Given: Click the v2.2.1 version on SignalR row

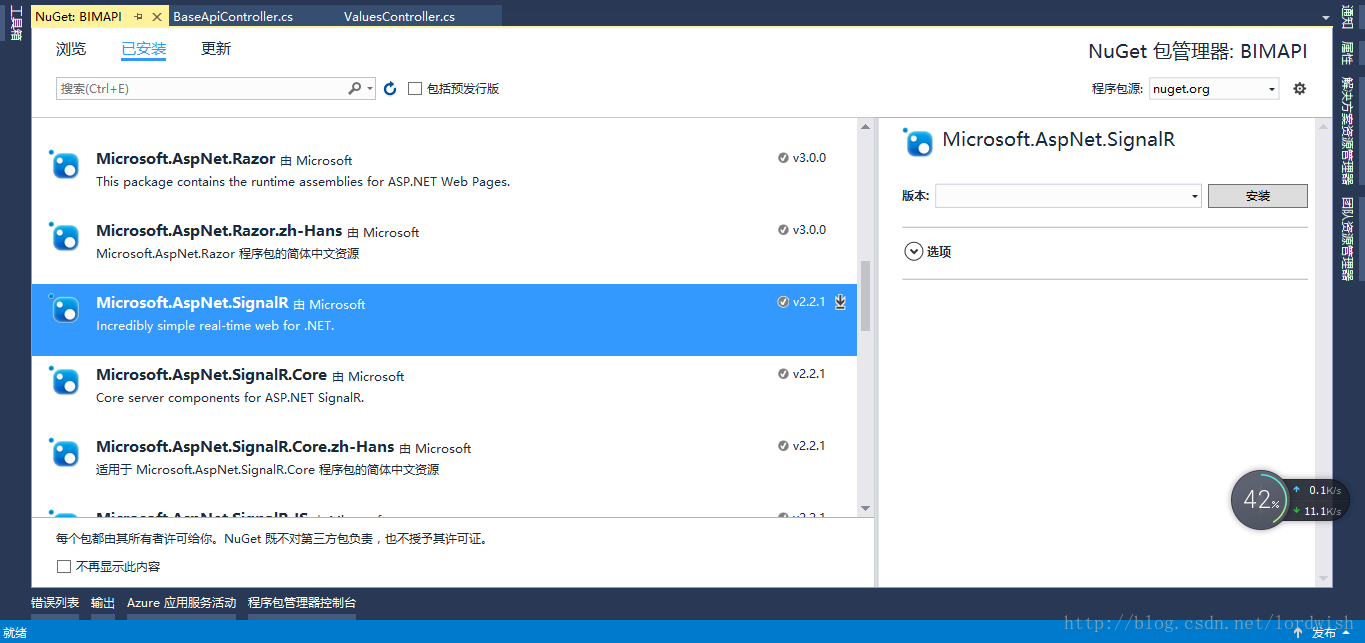Looking at the screenshot, I should pos(809,302).
